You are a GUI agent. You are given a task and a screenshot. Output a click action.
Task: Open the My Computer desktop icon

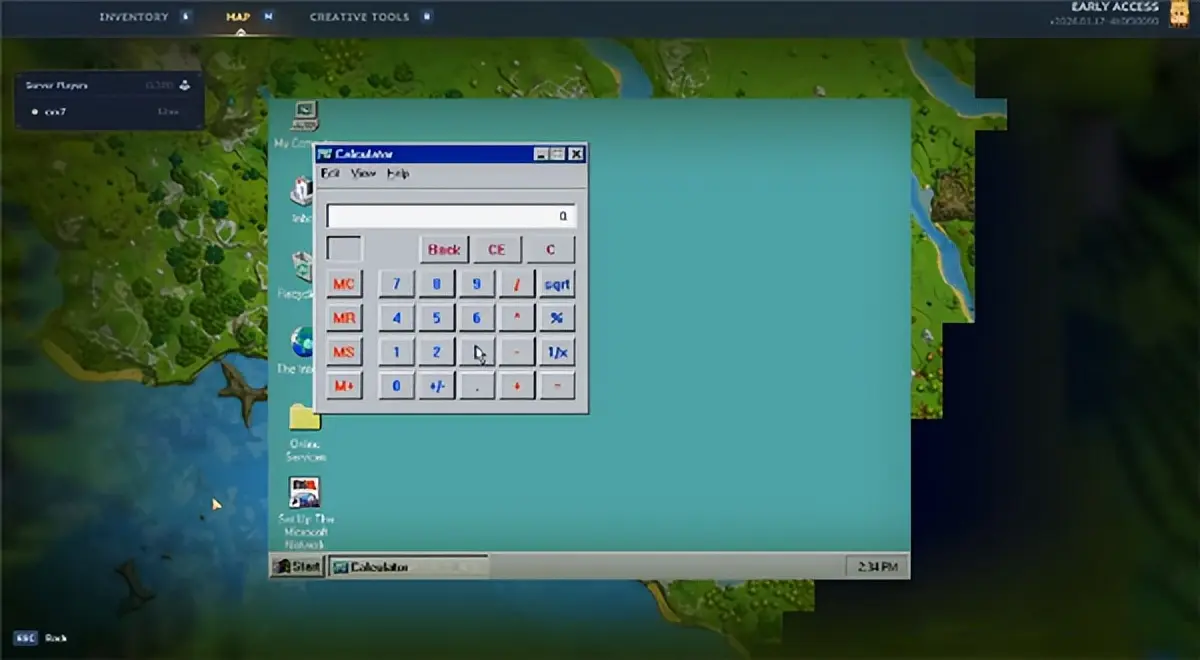[304, 116]
